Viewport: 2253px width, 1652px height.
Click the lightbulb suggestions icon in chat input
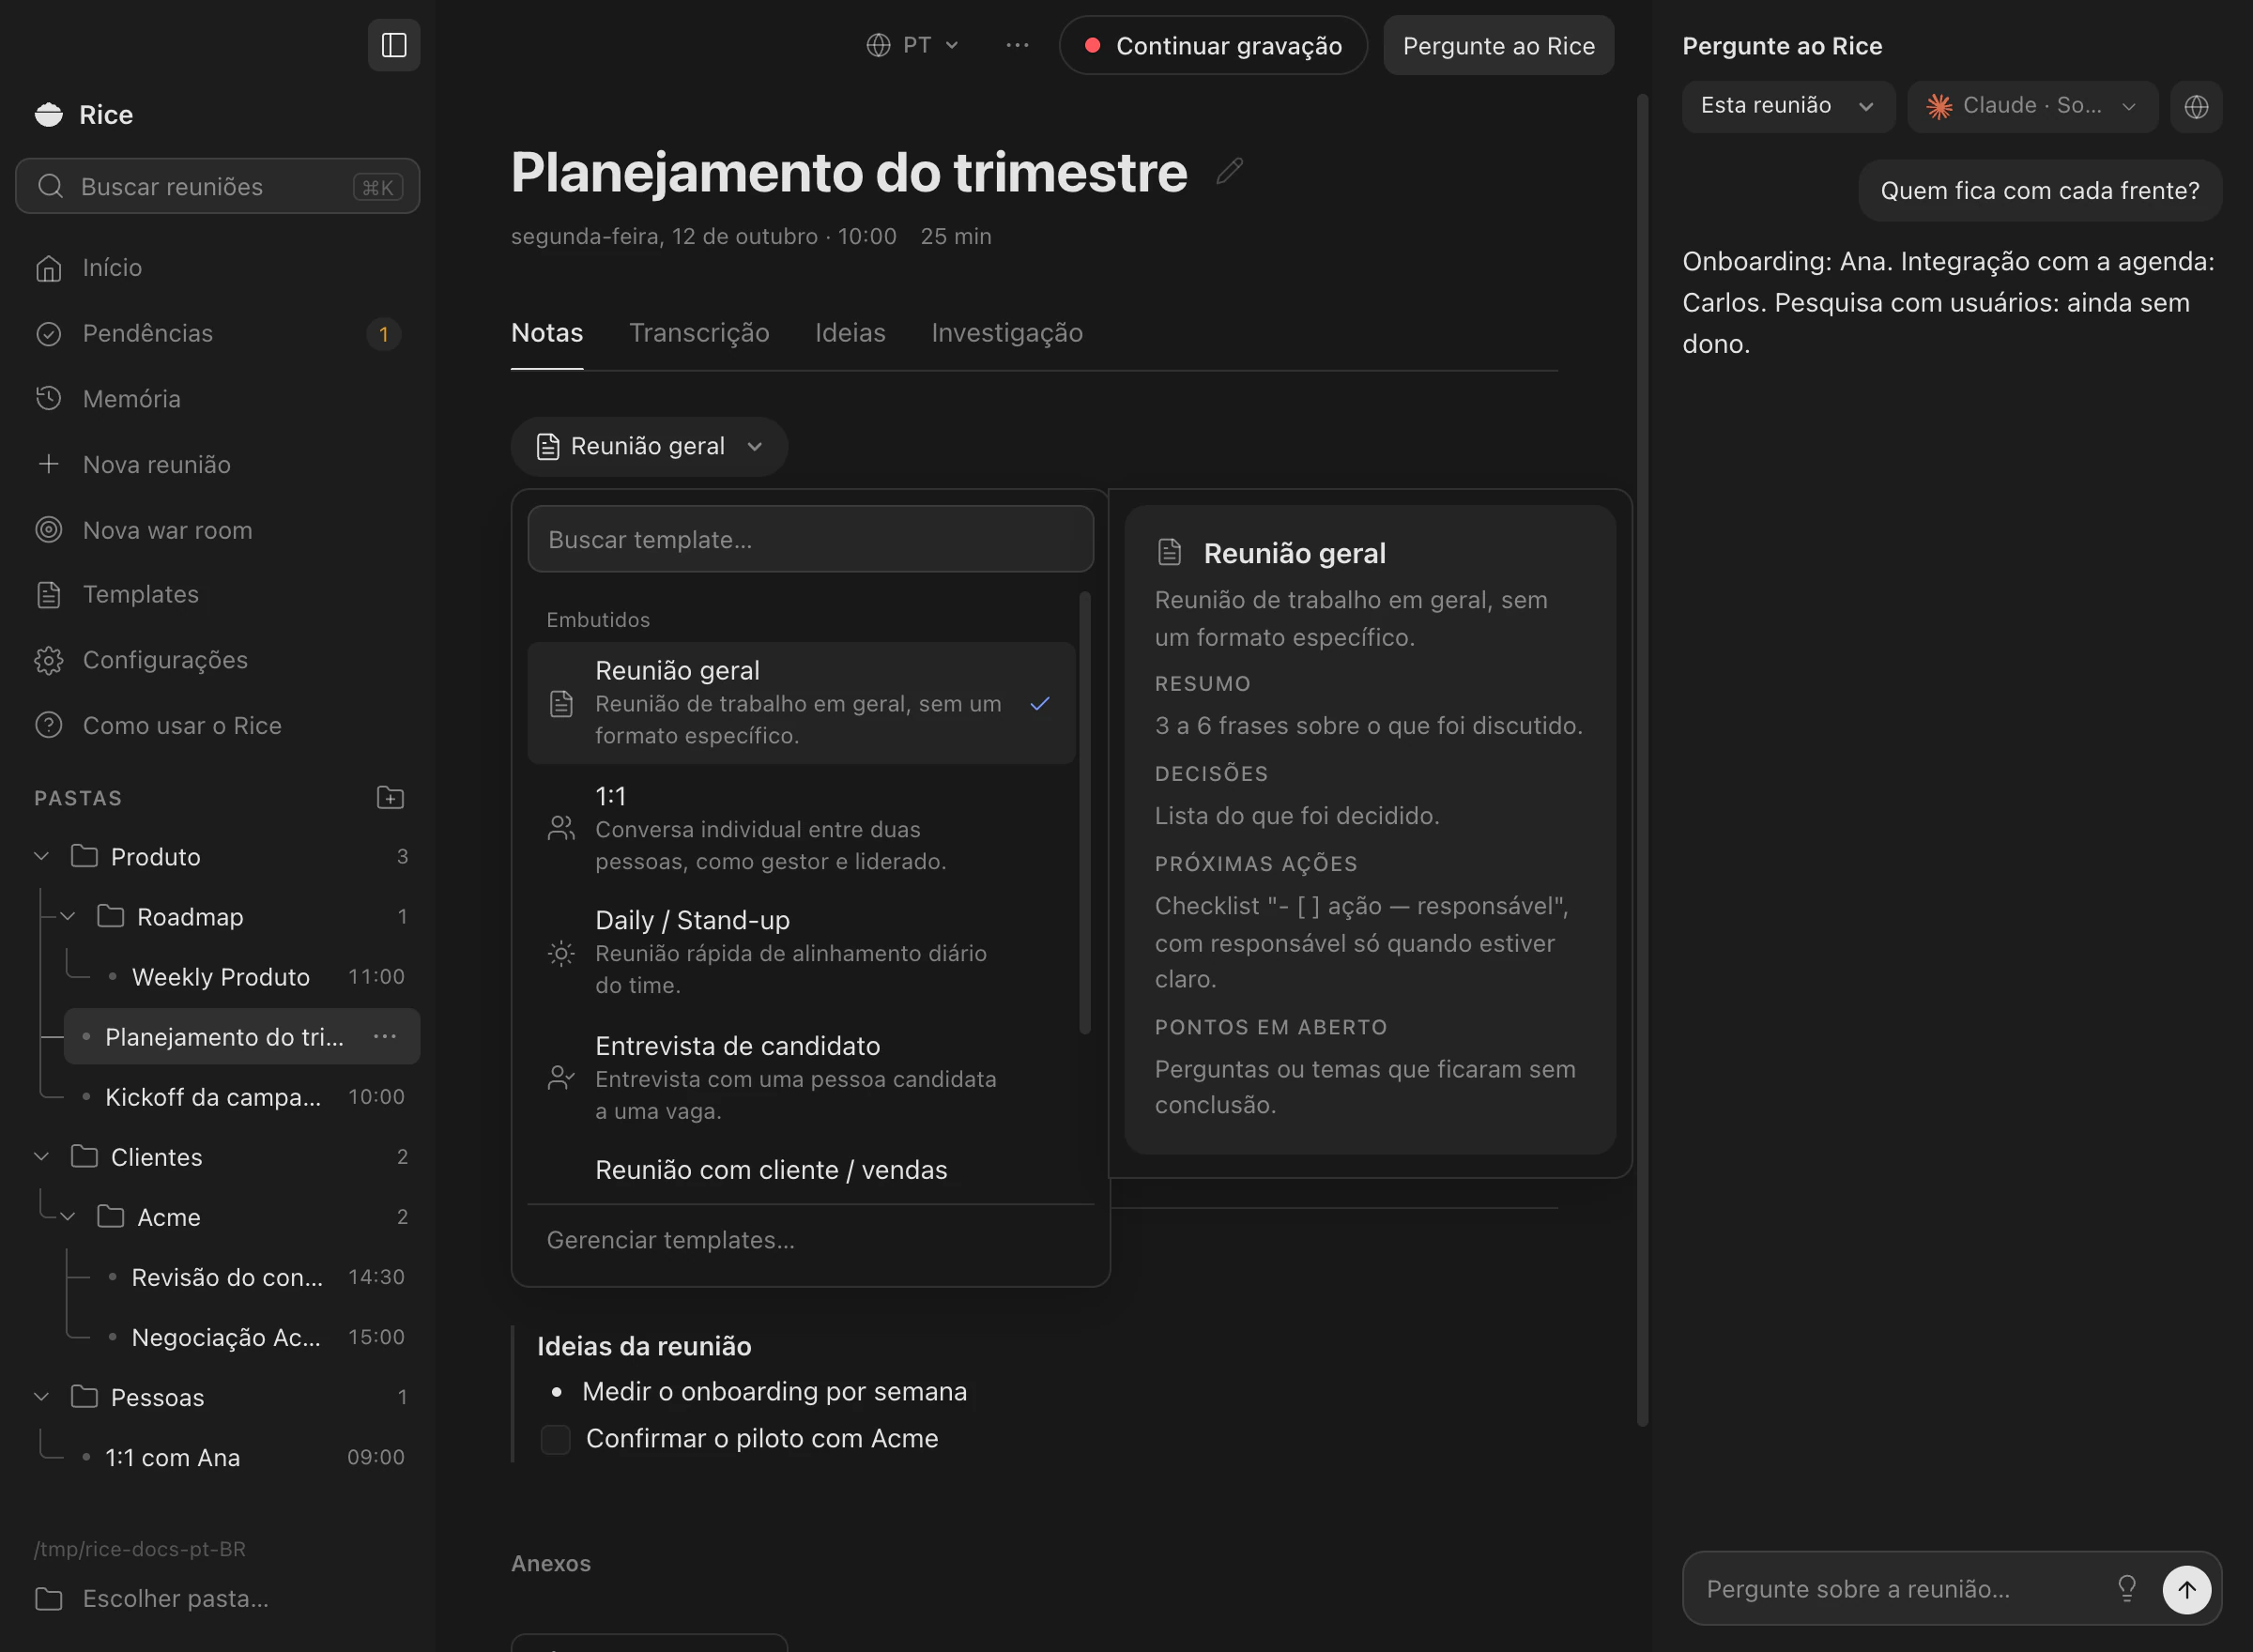tap(2127, 1588)
